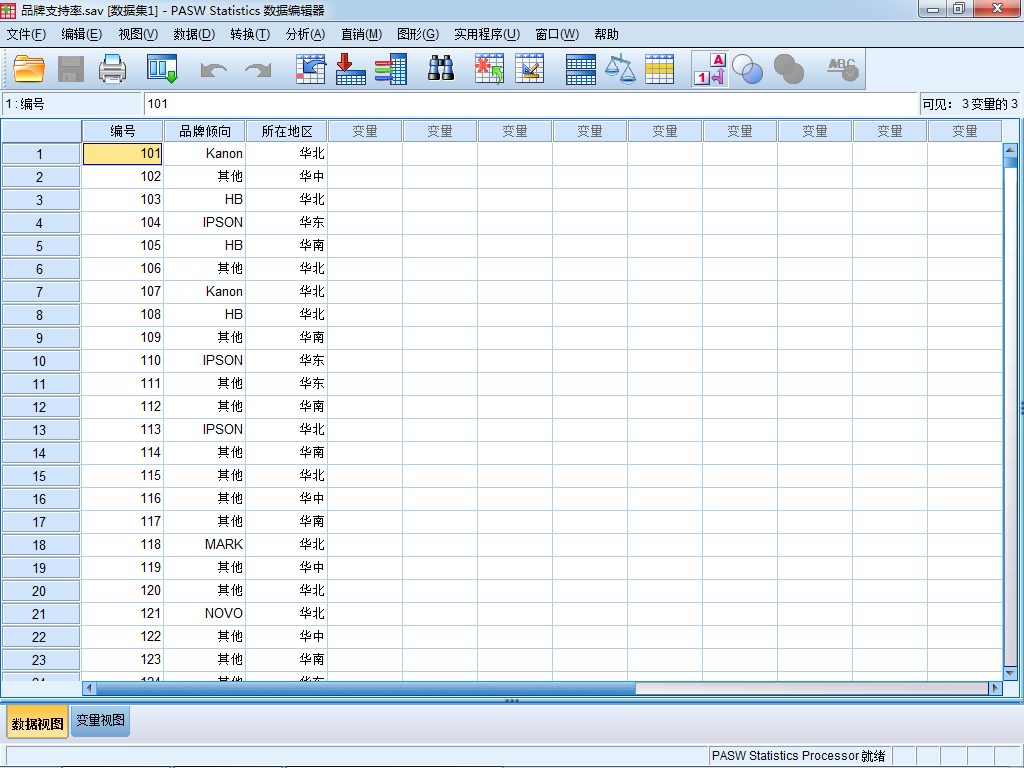Select cell 104 in 编号 column
The image size is (1024, 768).
122,223
